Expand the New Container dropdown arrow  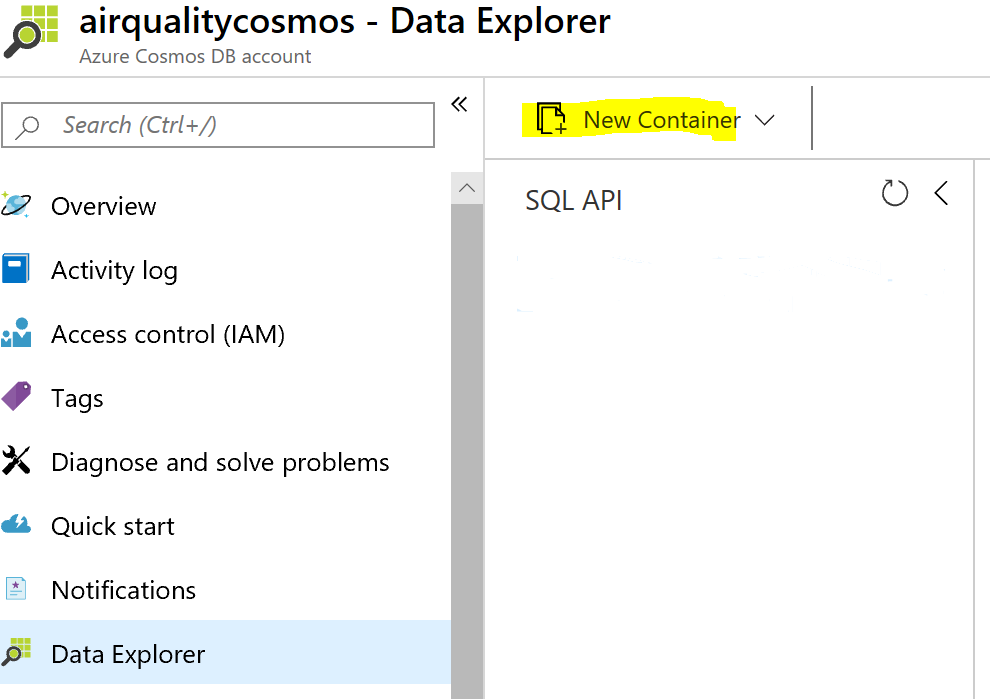pos(765,120)
